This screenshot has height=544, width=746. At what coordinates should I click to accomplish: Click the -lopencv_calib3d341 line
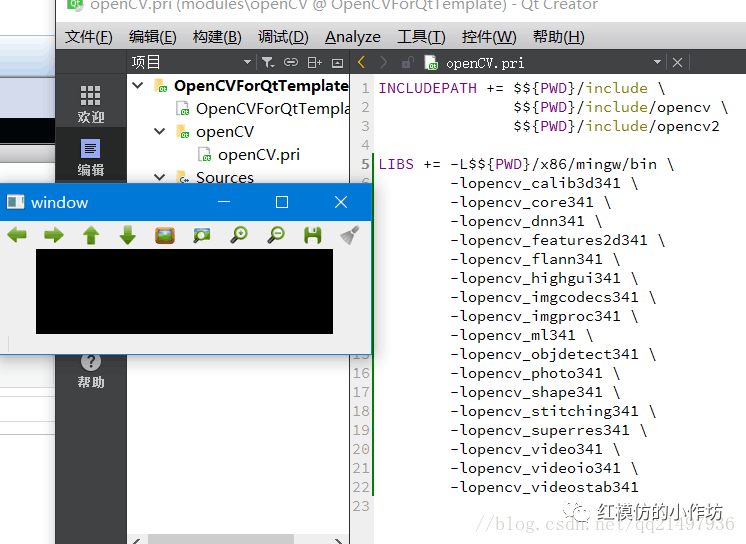535,183
